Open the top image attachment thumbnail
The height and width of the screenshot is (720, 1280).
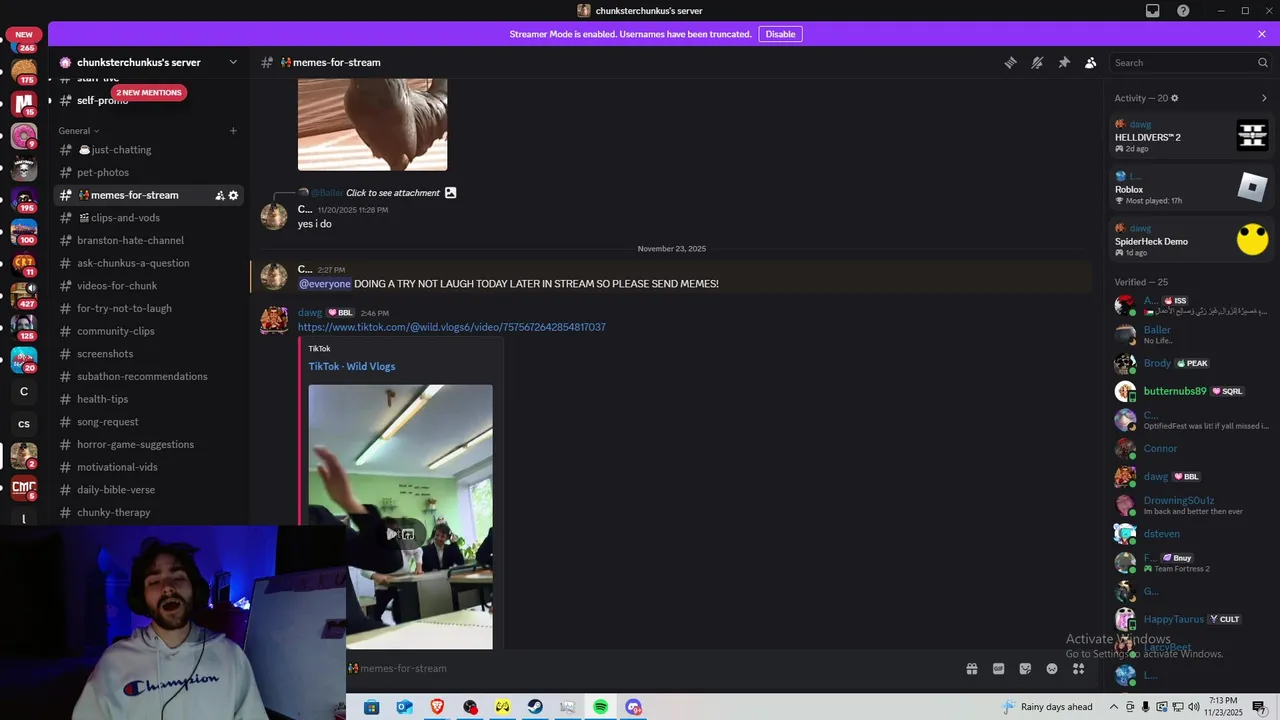tap(372, 124)
